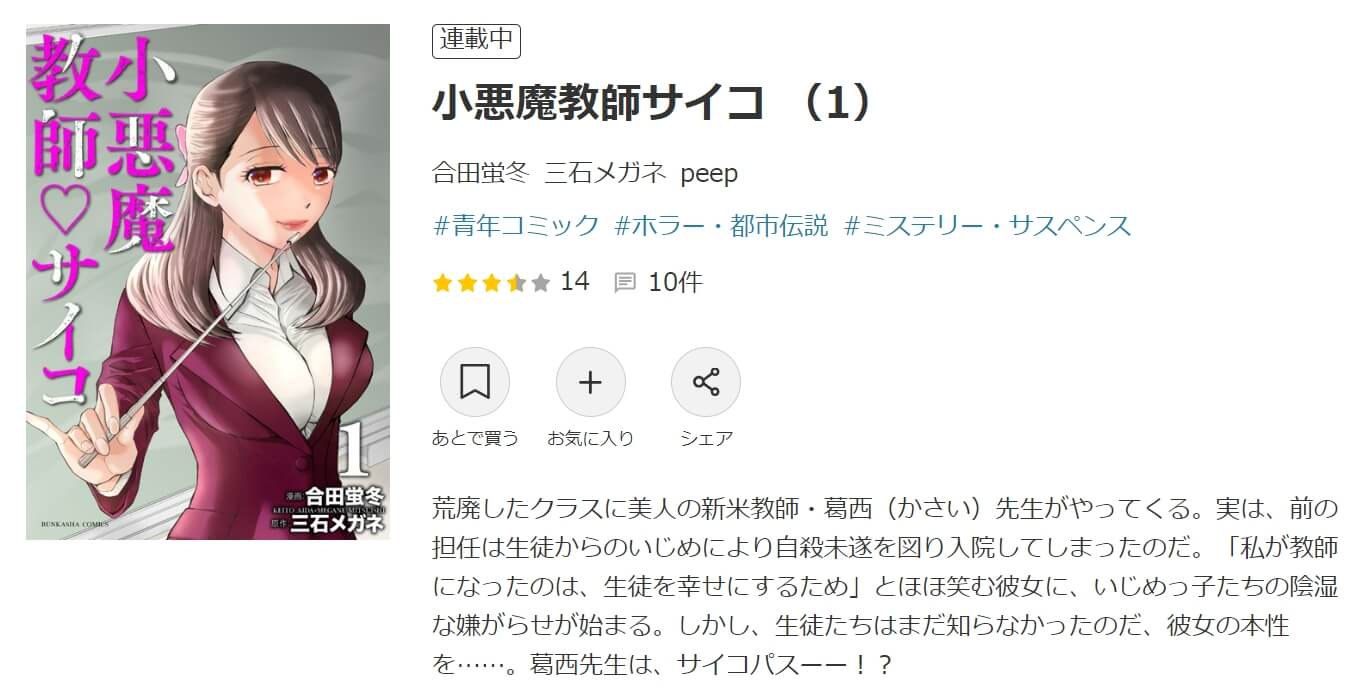
Task: Click the synopsis description text
Action: pyautogui.click(x=885, y=586)
